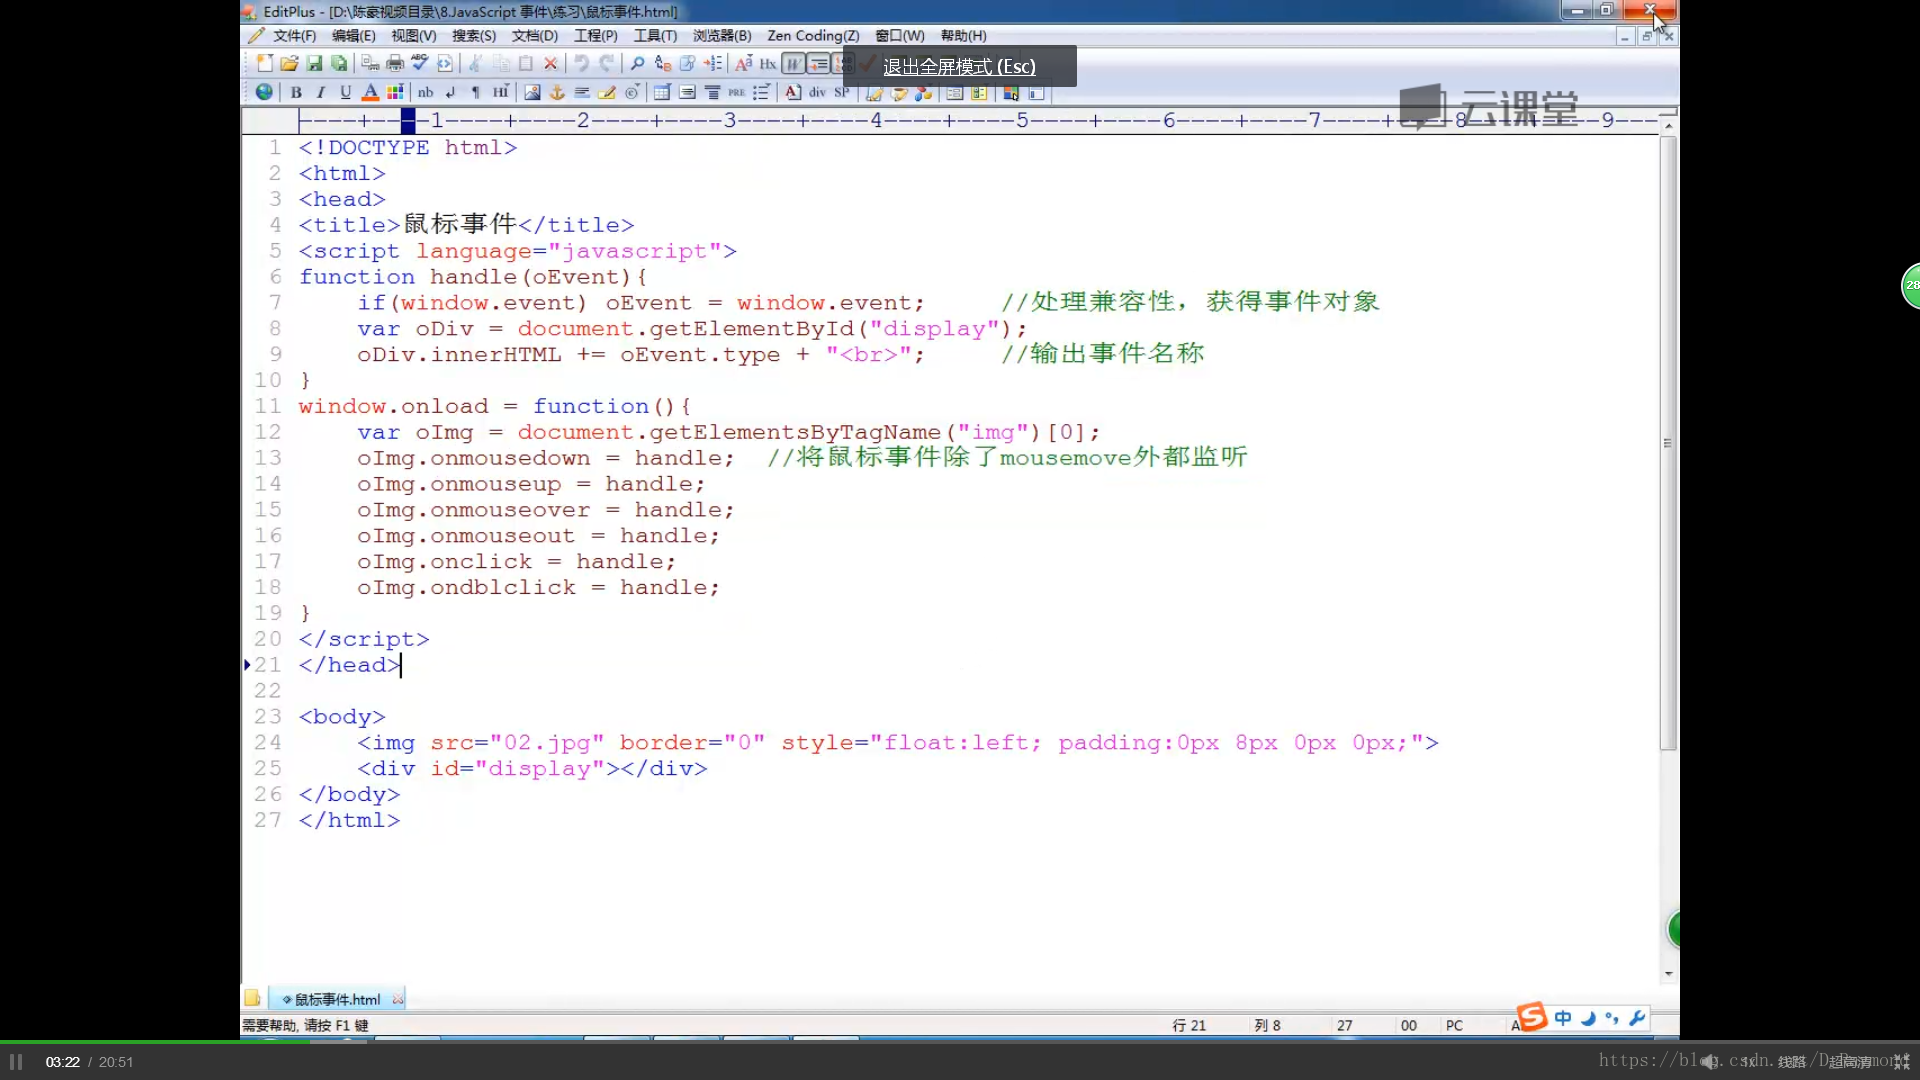Click the Save All icon
The image size is (1920, 1080).
point(339,64)
